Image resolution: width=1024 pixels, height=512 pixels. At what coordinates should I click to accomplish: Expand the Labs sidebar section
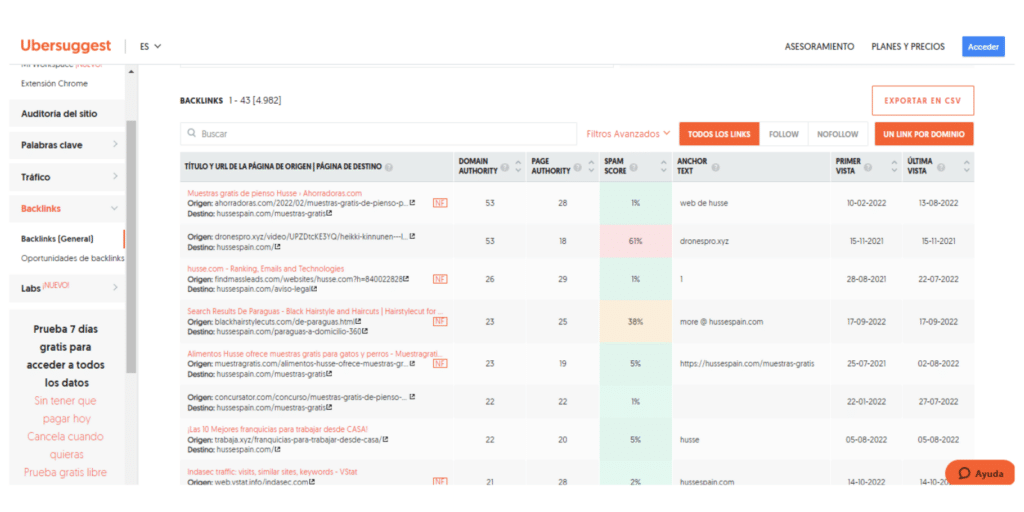(x=67, y=287)
